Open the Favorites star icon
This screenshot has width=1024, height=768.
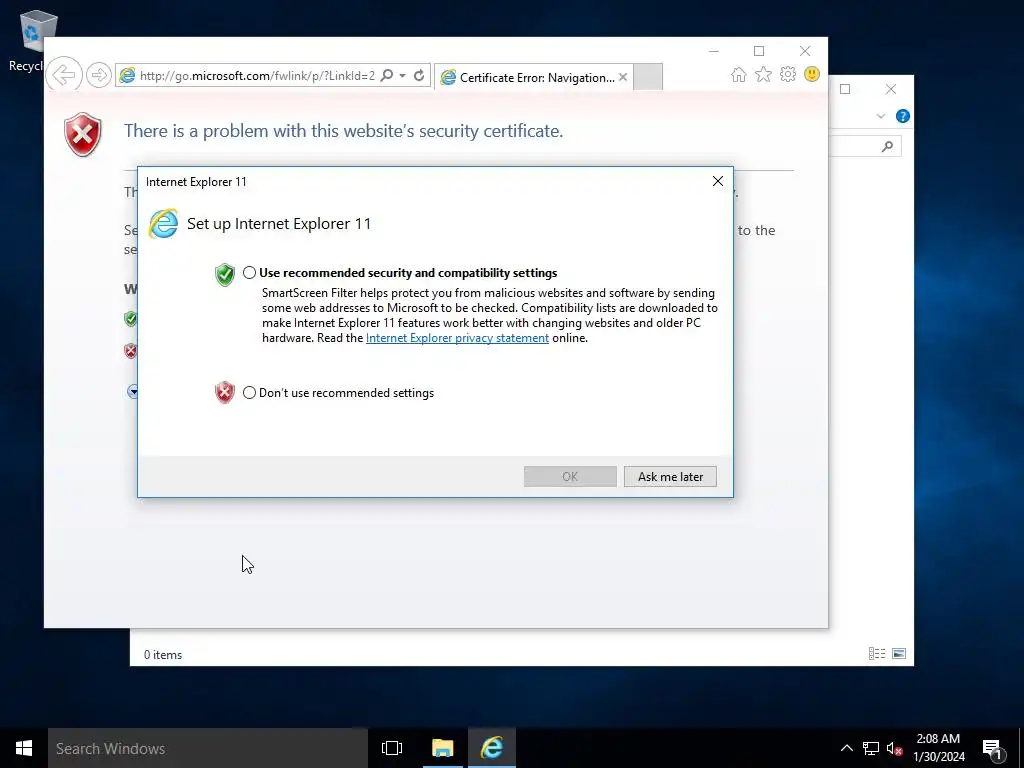coord(763,74)
